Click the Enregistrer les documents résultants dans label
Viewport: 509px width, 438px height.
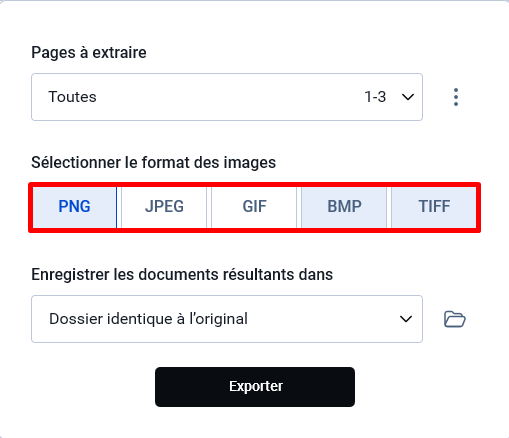[x=182, y=275]
